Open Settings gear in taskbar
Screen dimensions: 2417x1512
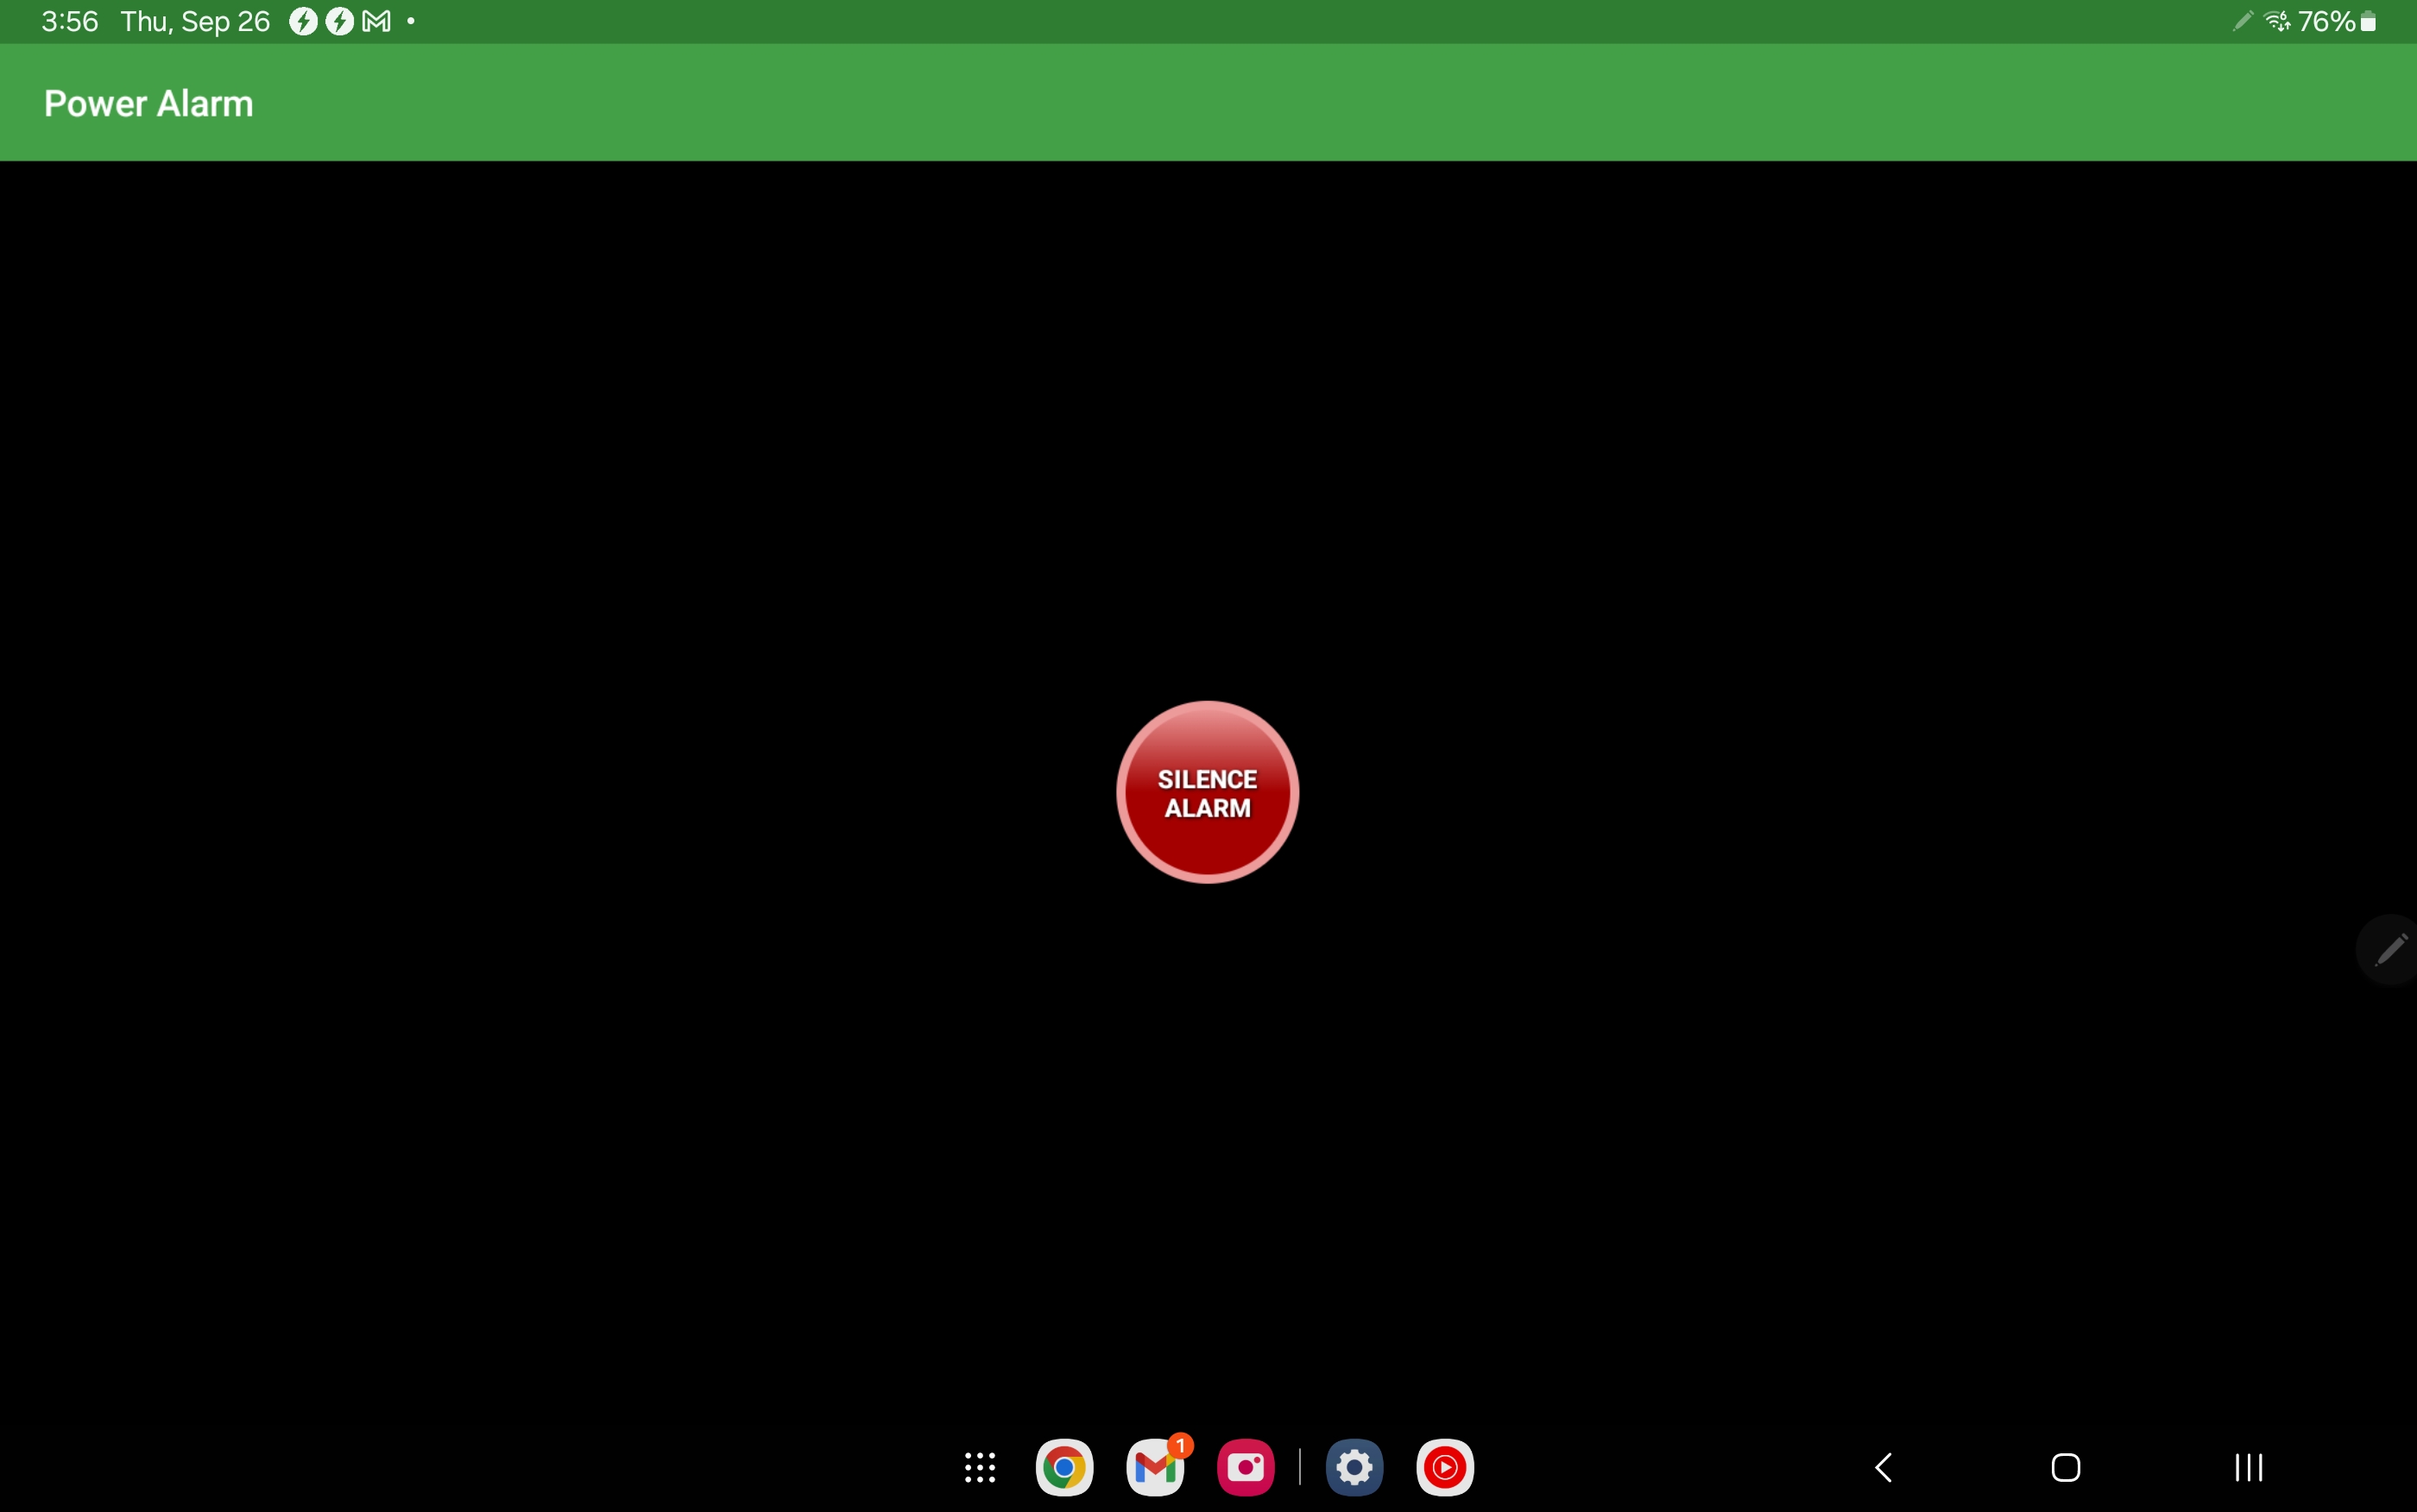[1354, 1467]
